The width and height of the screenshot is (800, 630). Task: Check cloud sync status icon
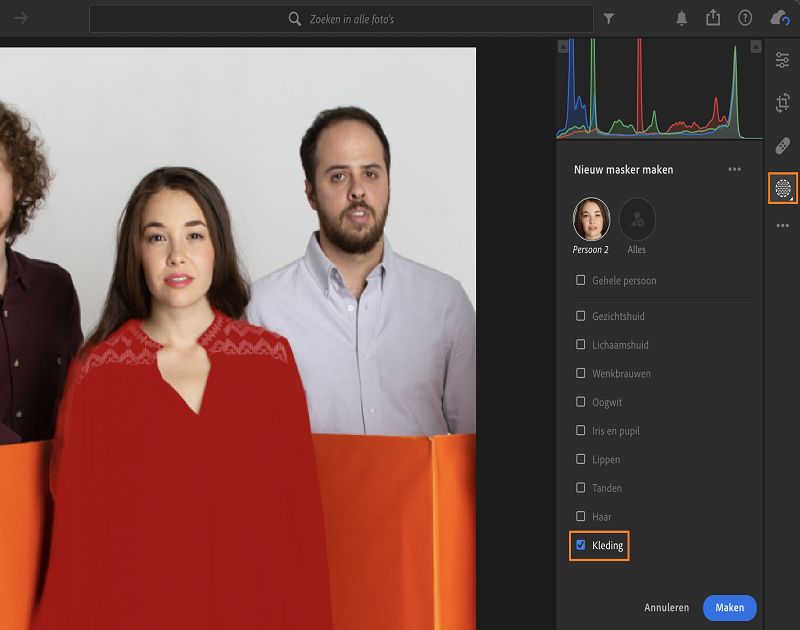click(x=780, y=18)
